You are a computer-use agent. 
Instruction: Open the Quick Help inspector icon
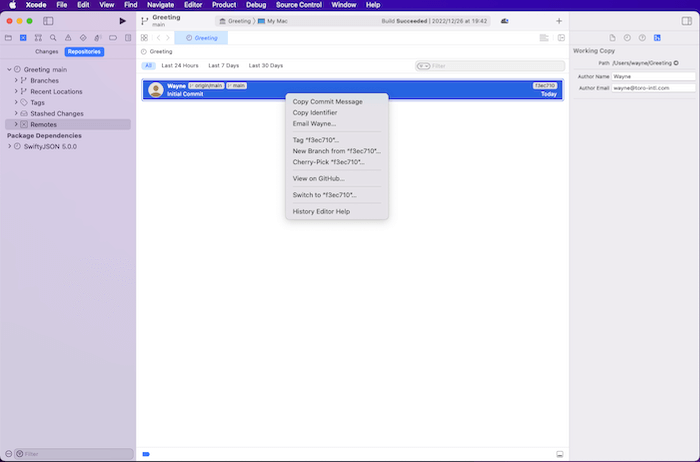point(642,38)
